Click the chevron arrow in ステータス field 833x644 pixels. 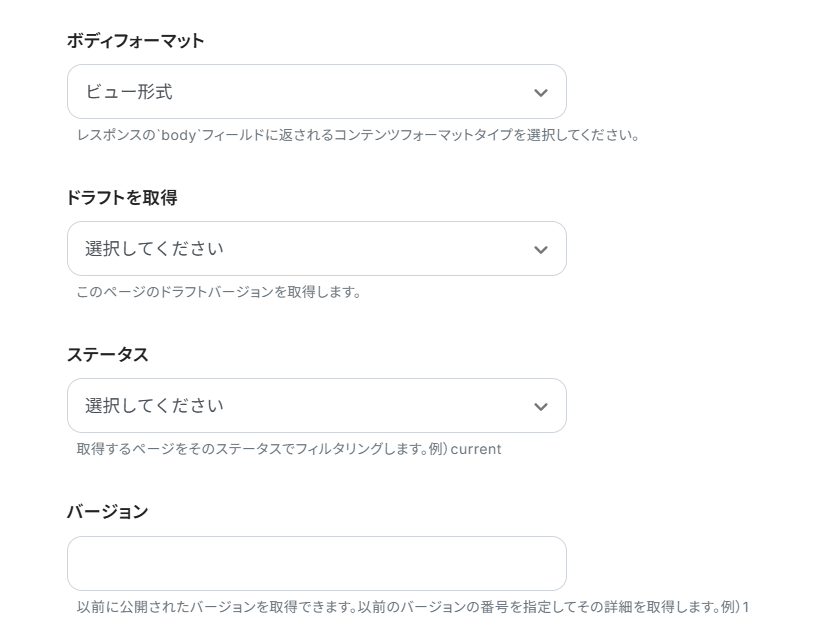tap(541, 406)
